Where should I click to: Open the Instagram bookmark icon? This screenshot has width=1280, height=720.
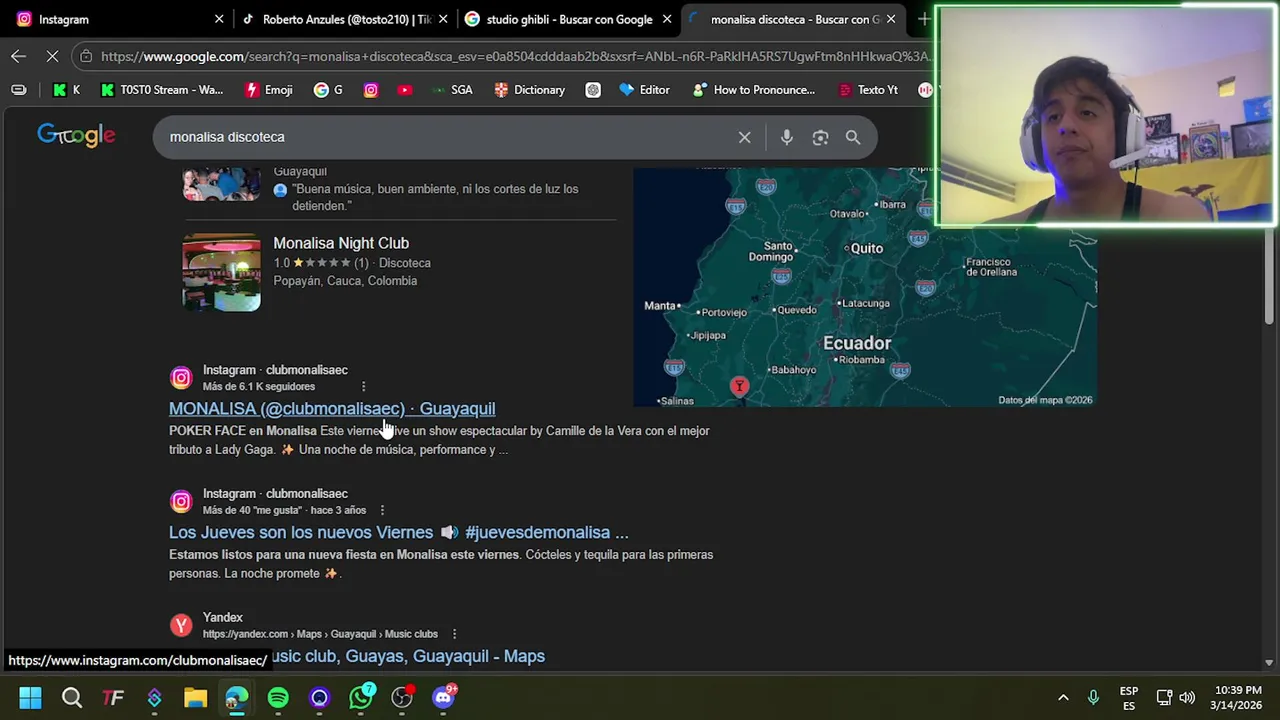[371, 90]
